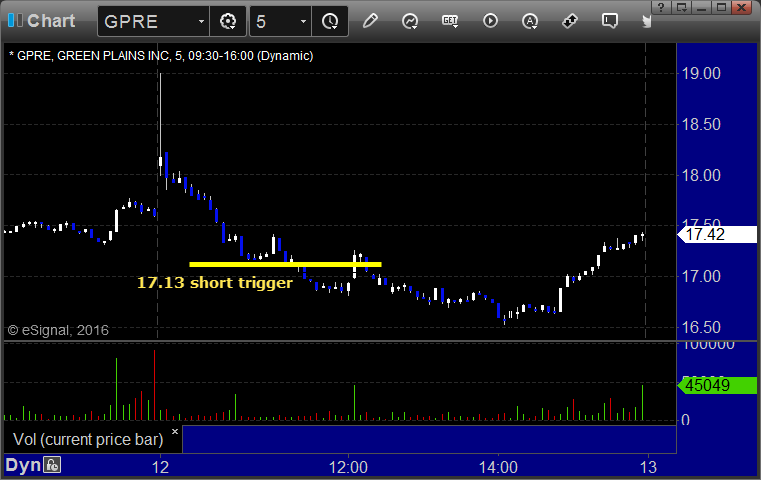Click the green 45049 volume marker

coord(717,385)
